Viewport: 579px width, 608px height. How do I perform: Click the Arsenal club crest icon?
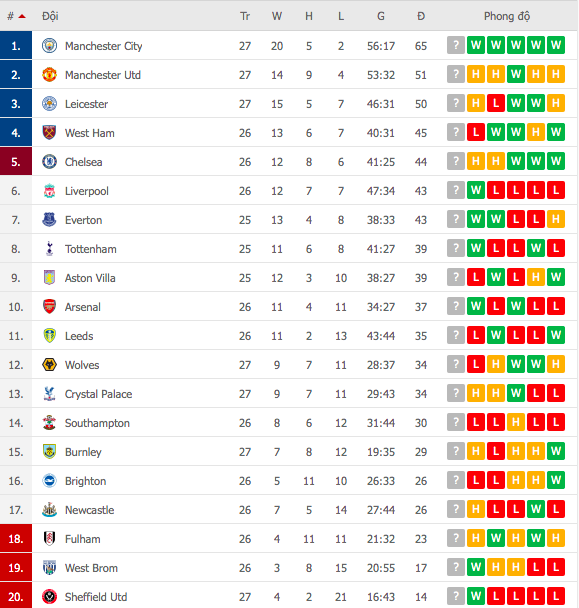49,307
